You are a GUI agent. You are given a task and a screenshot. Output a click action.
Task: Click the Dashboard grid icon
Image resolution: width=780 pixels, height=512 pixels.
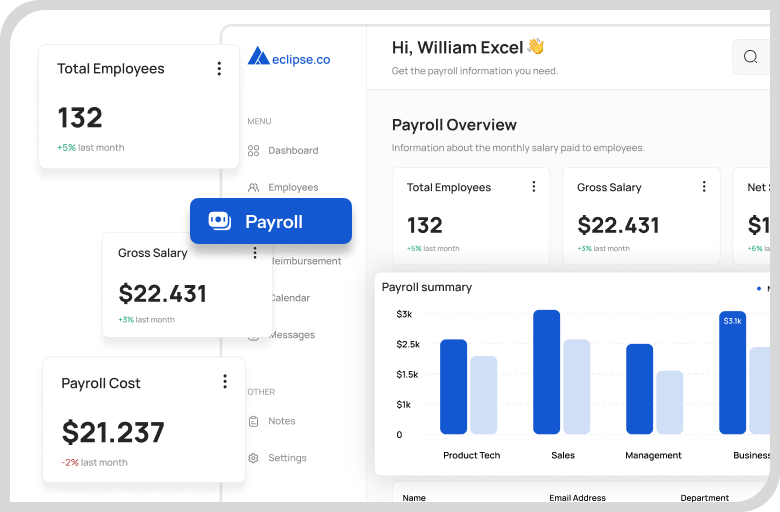coord(253,151)
